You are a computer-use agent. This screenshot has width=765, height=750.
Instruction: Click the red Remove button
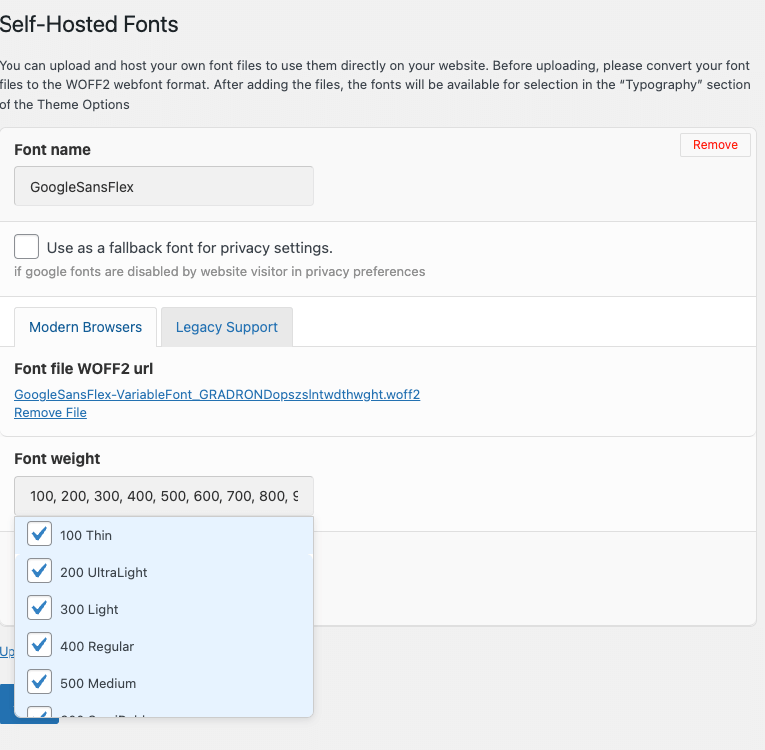point(714,145)
